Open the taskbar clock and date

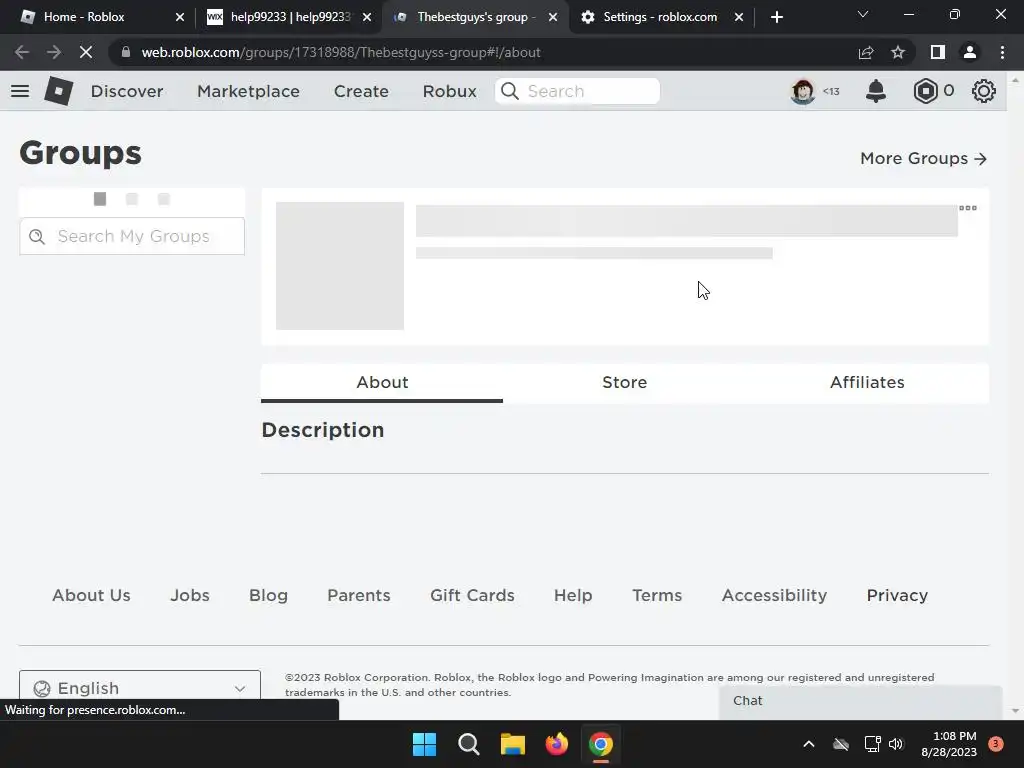pos(948,744)
